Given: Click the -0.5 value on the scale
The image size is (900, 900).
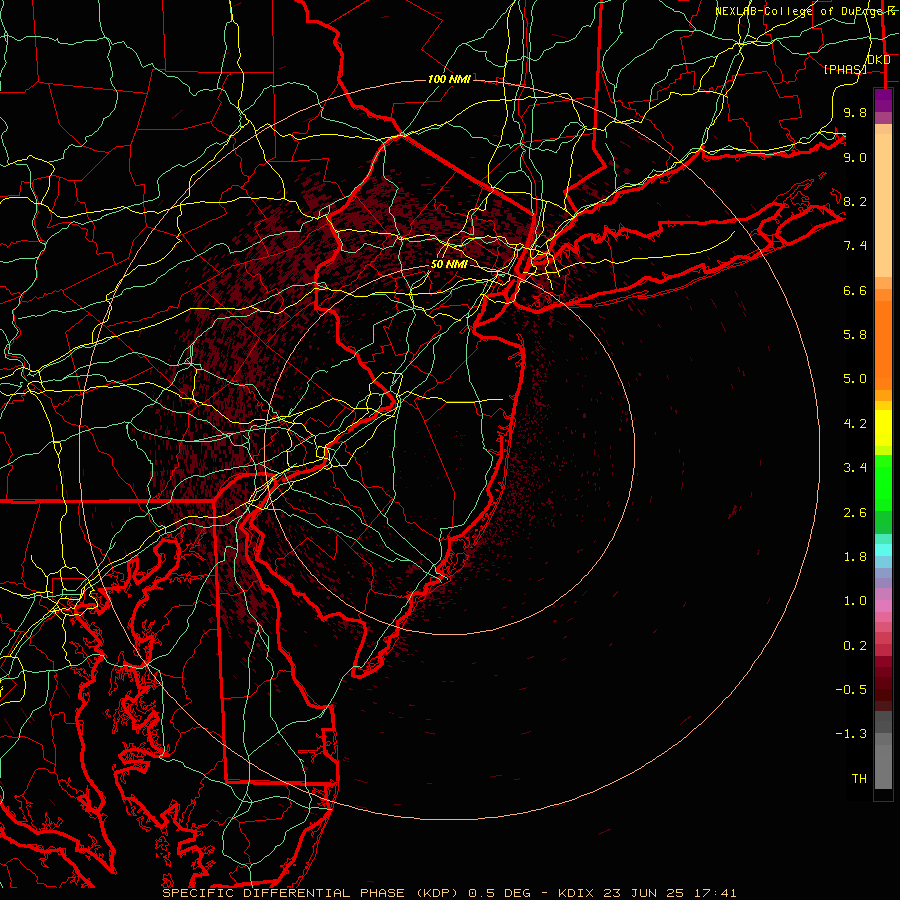Looking at the screenshot, I should (x=851, y=690).
